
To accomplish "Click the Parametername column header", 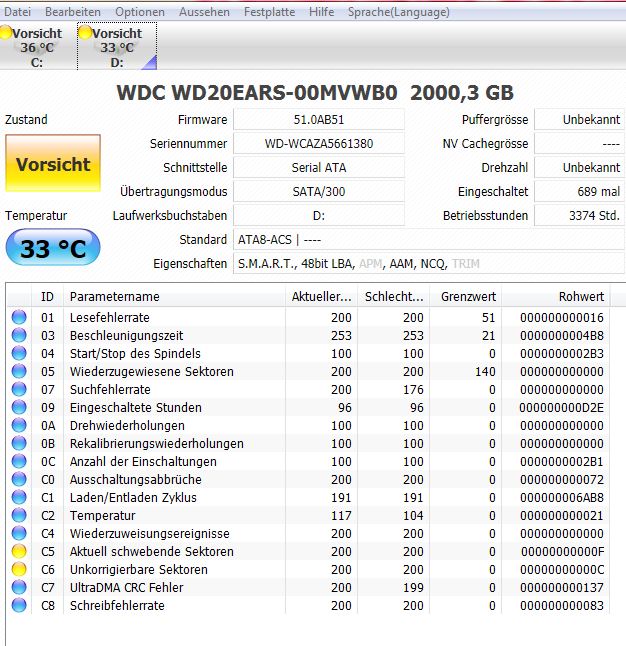I will (x=174, y=297).
